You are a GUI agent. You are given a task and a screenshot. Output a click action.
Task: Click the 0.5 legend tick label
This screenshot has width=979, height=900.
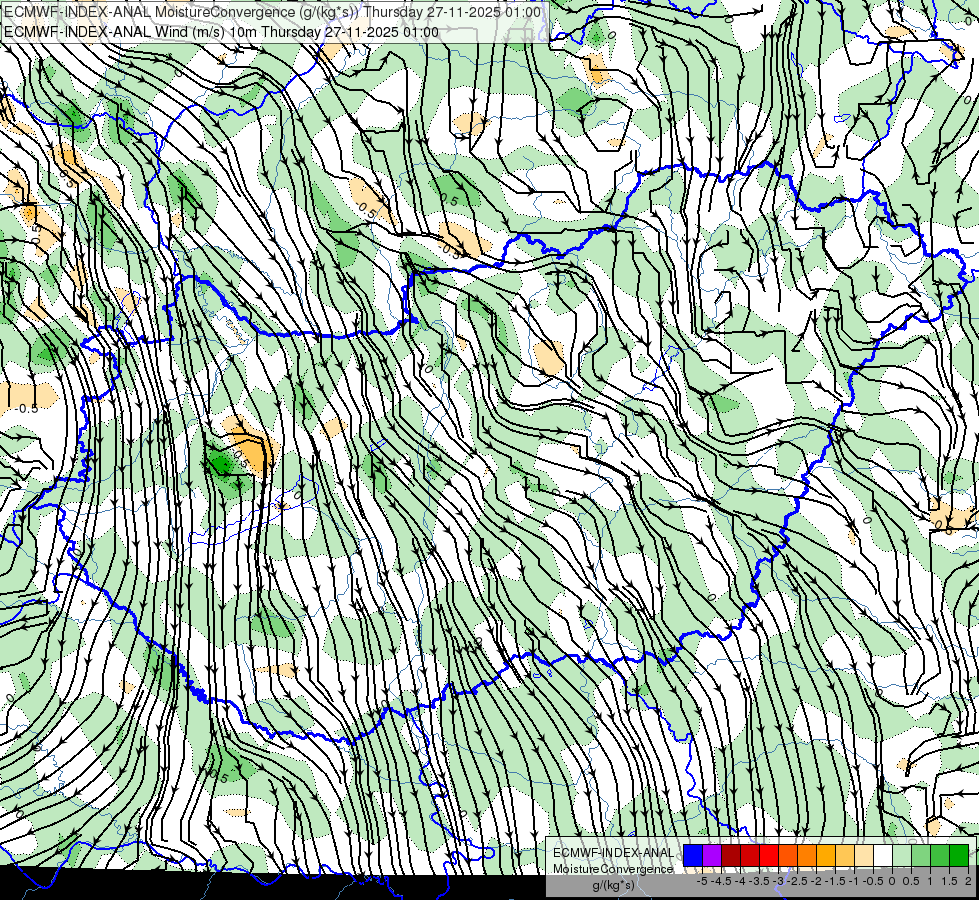tap(911, 881)
